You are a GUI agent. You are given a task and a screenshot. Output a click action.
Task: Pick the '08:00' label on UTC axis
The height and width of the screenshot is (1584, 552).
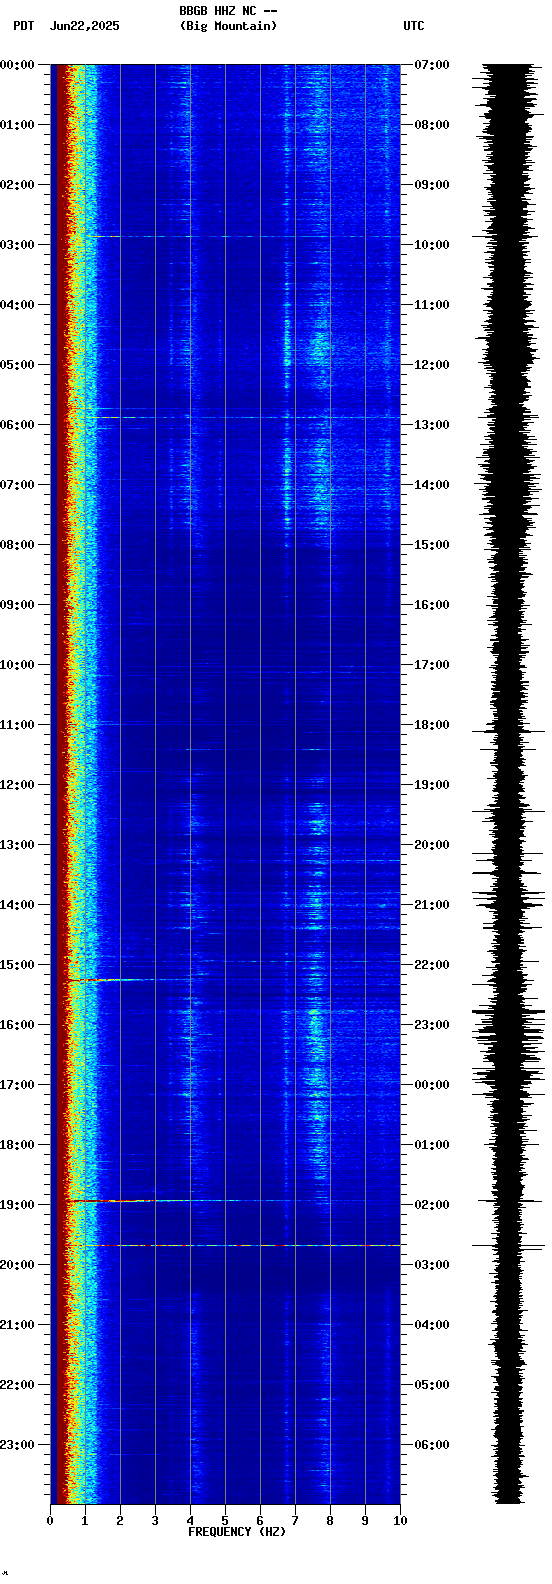(432, 125)
